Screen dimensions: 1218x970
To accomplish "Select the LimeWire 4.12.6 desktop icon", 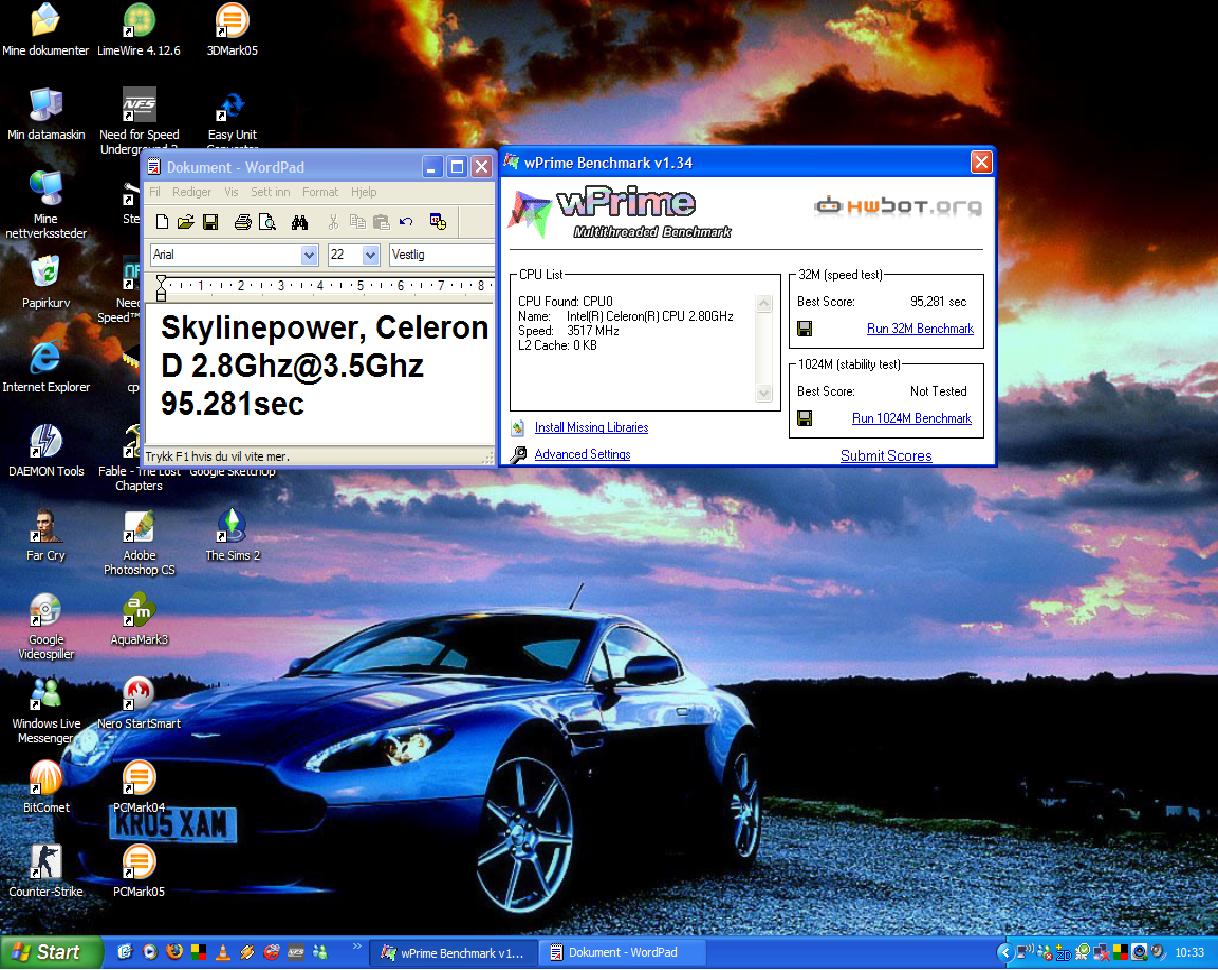I will tap(139, 30).
